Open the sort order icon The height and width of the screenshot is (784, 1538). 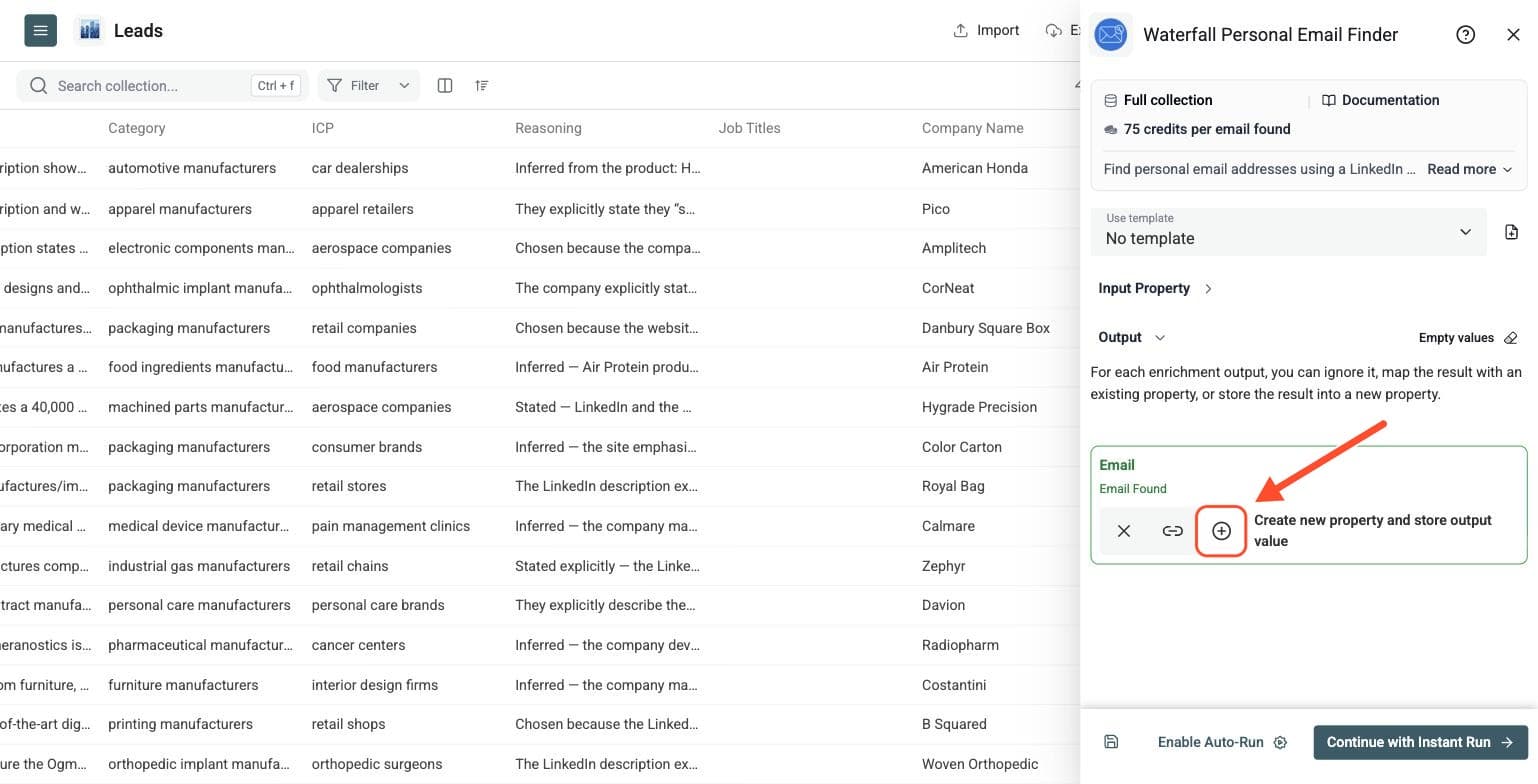click(x=482, y=85)
